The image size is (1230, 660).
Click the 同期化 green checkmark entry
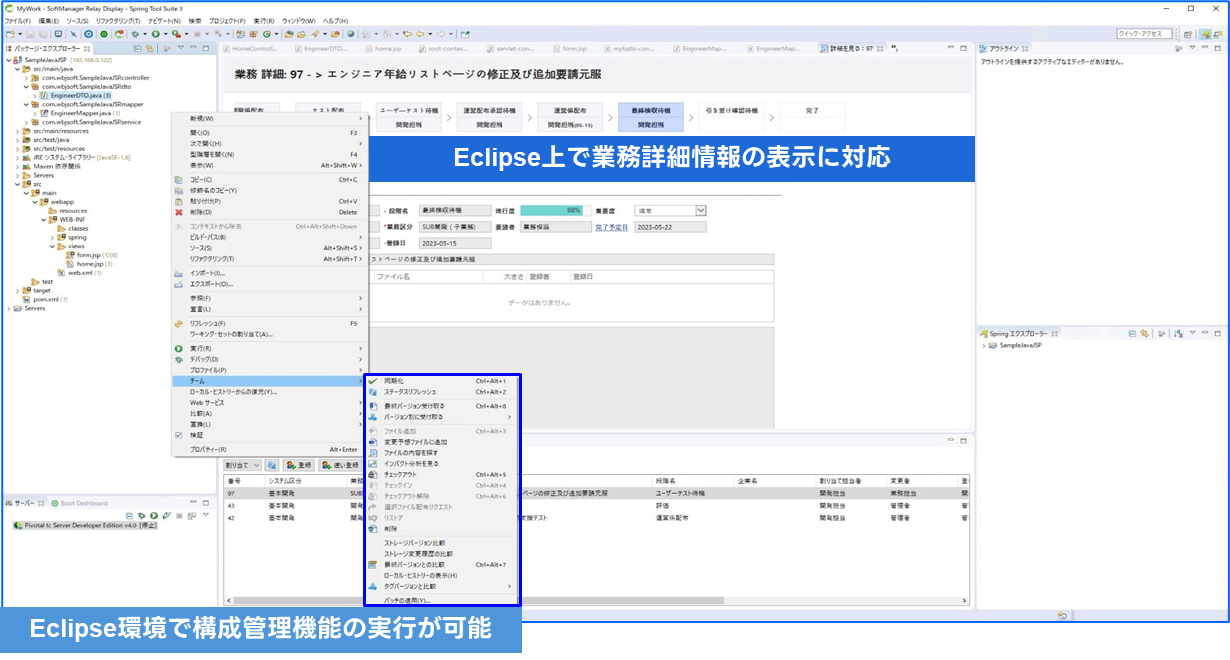[x=373, y=381]
